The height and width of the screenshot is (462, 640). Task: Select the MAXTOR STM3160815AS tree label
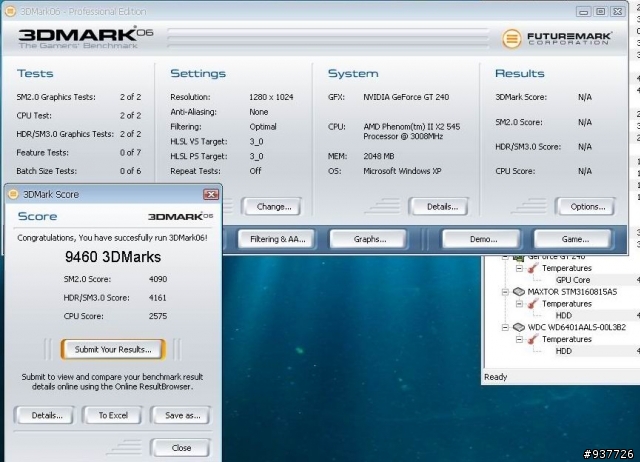(x=572, y=292)
